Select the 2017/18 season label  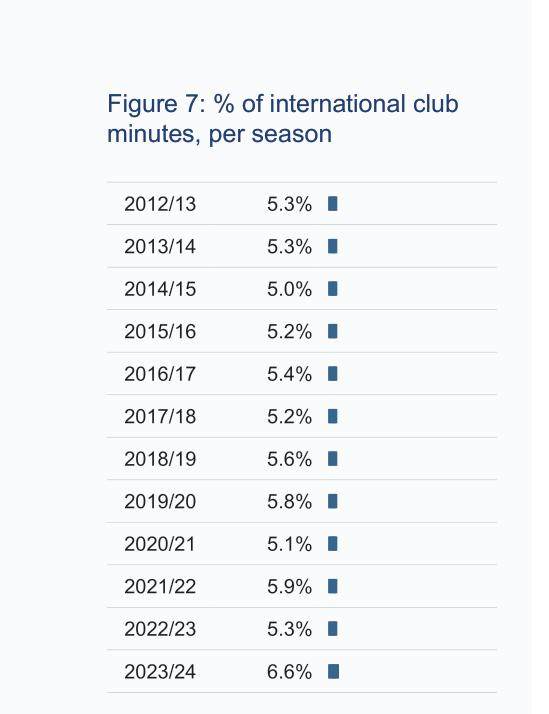[x=160, y=416]
